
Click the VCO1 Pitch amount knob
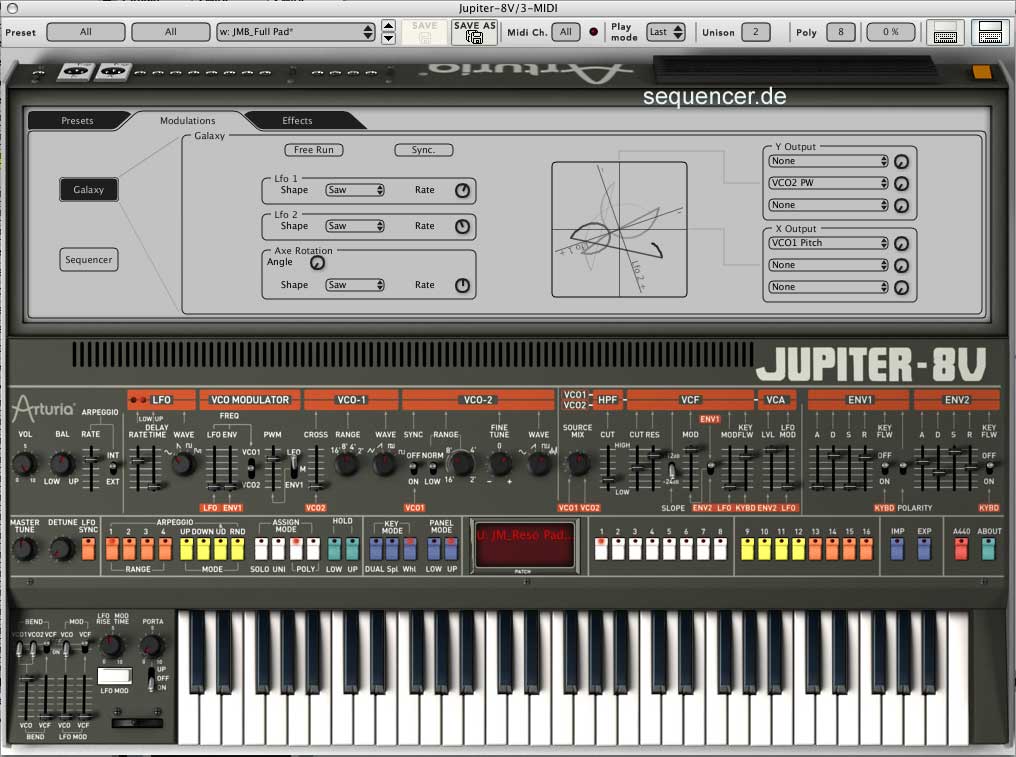point(901,244)
